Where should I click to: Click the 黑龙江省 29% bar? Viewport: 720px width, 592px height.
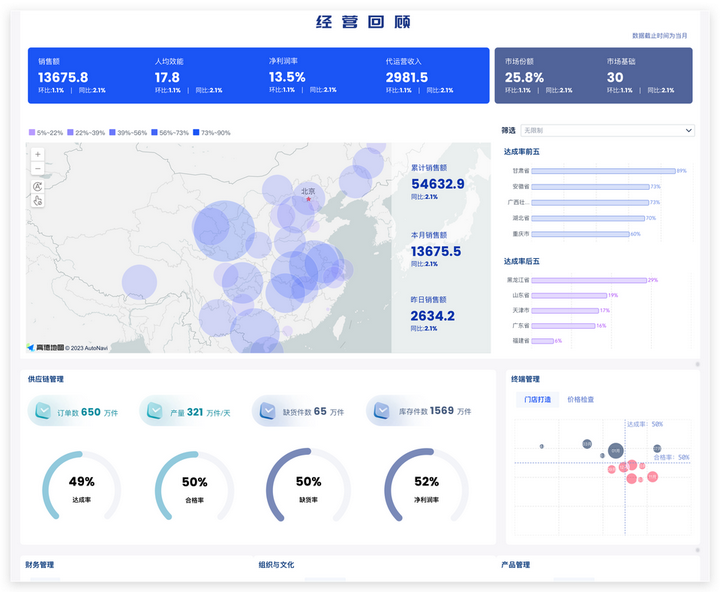click(589, 280)
